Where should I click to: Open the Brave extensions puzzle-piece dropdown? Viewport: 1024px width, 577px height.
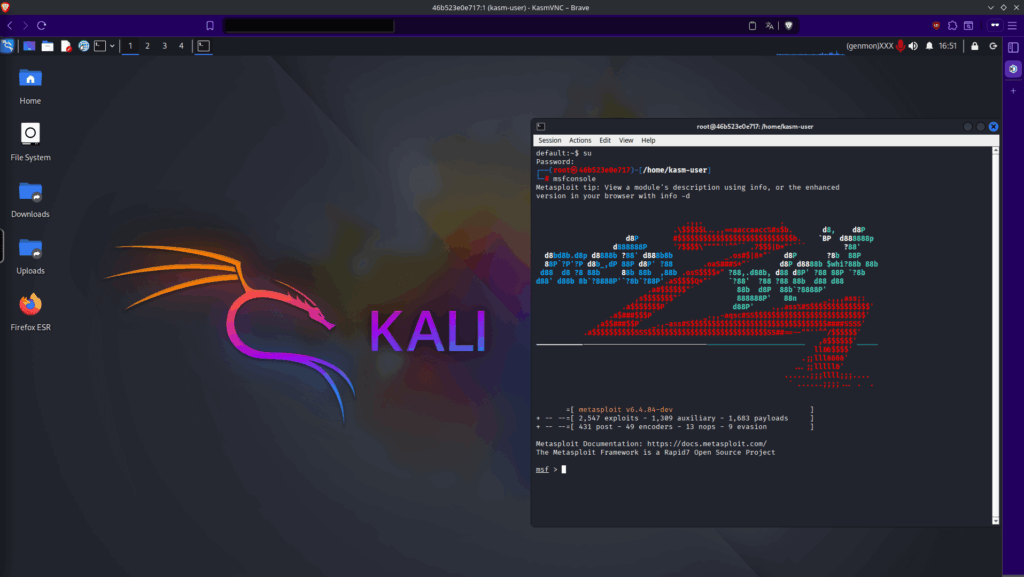951,25
